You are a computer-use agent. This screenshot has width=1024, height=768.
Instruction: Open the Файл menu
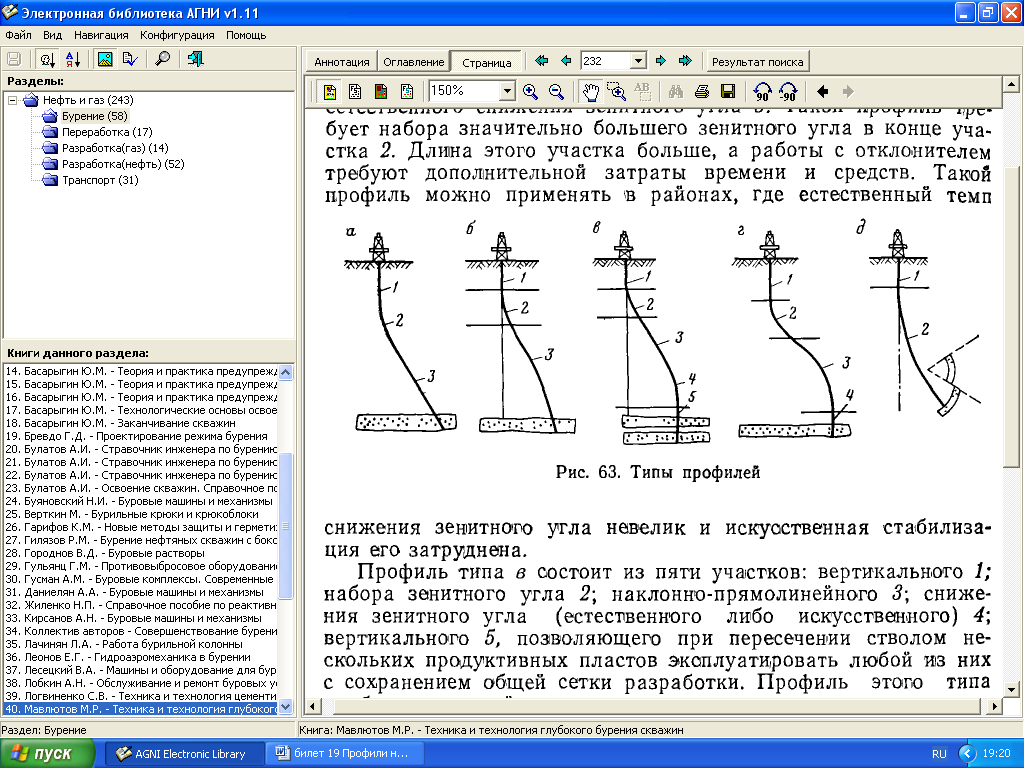(18, 35)
